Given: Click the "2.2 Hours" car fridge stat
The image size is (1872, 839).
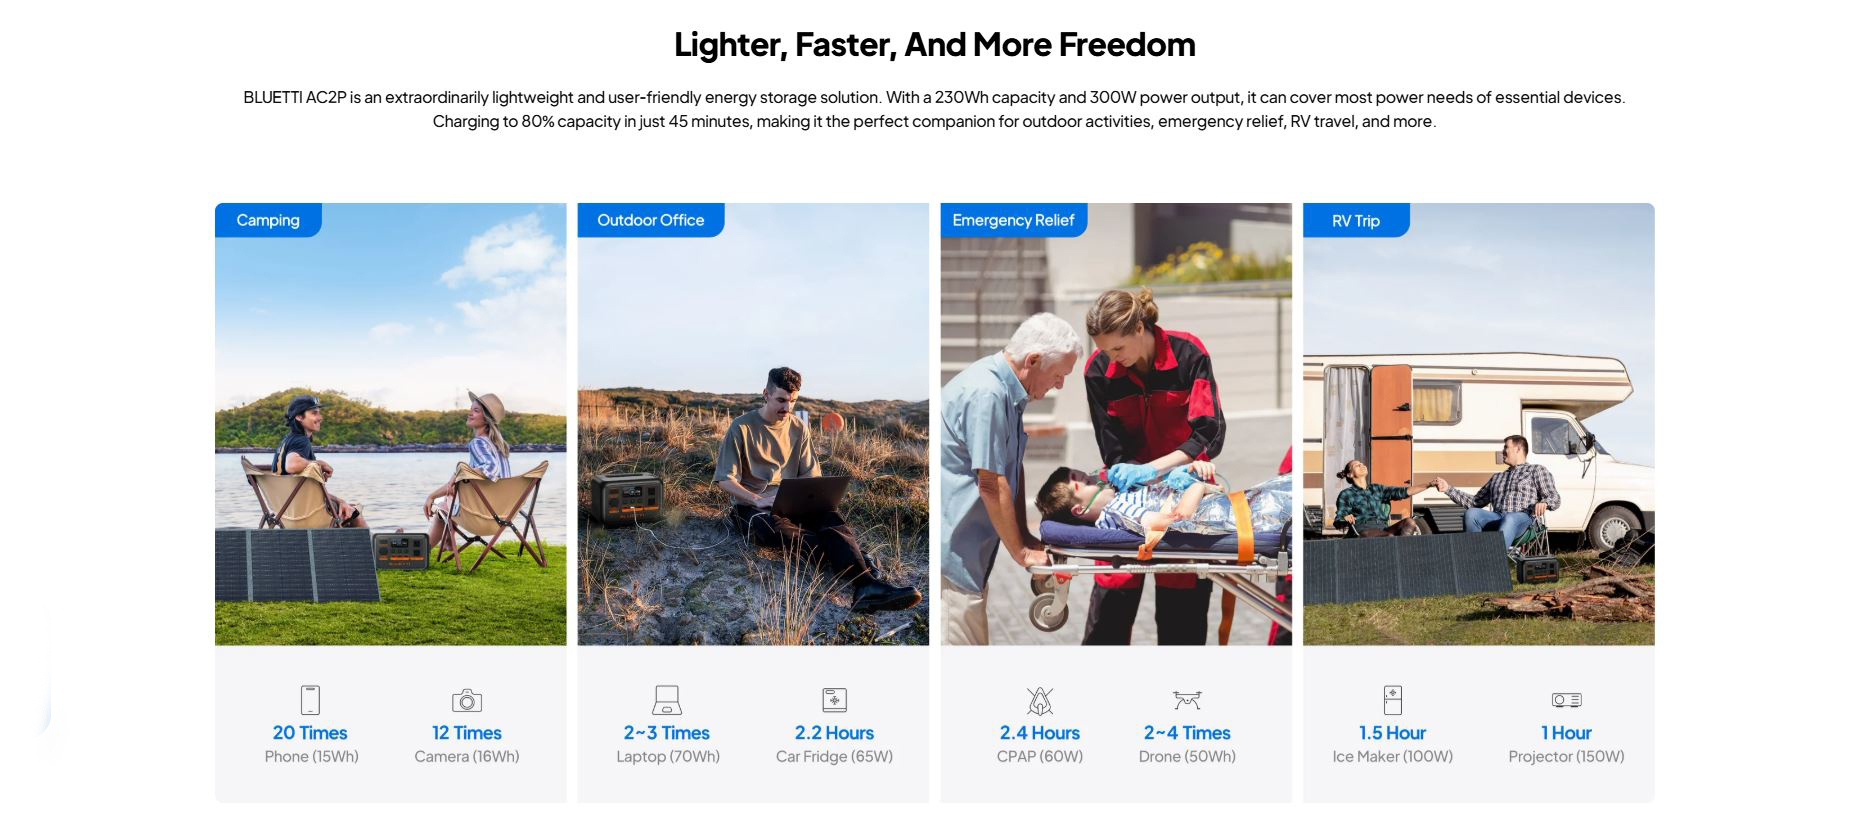Looking at the screenshot, I should pyautogui.click(x=834, y=733).
